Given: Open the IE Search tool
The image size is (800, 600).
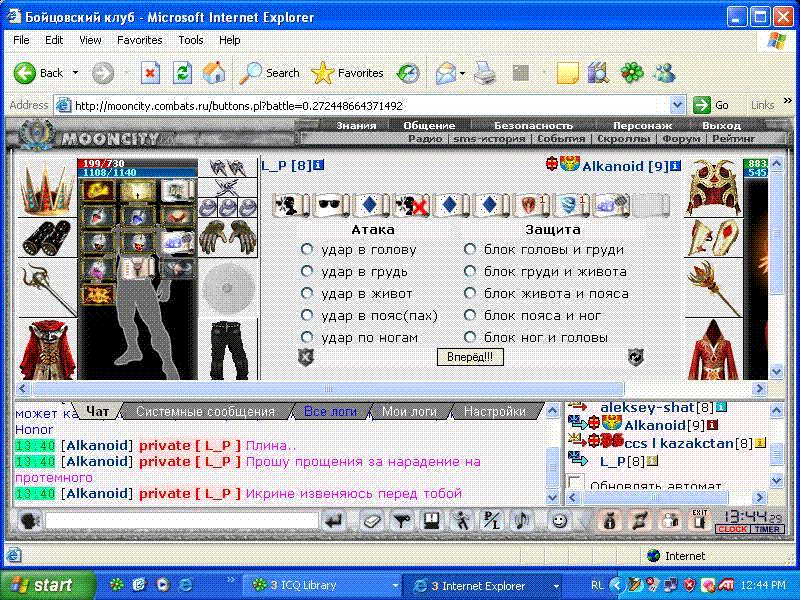Looking at the screenshot, I should pos(269,73).
